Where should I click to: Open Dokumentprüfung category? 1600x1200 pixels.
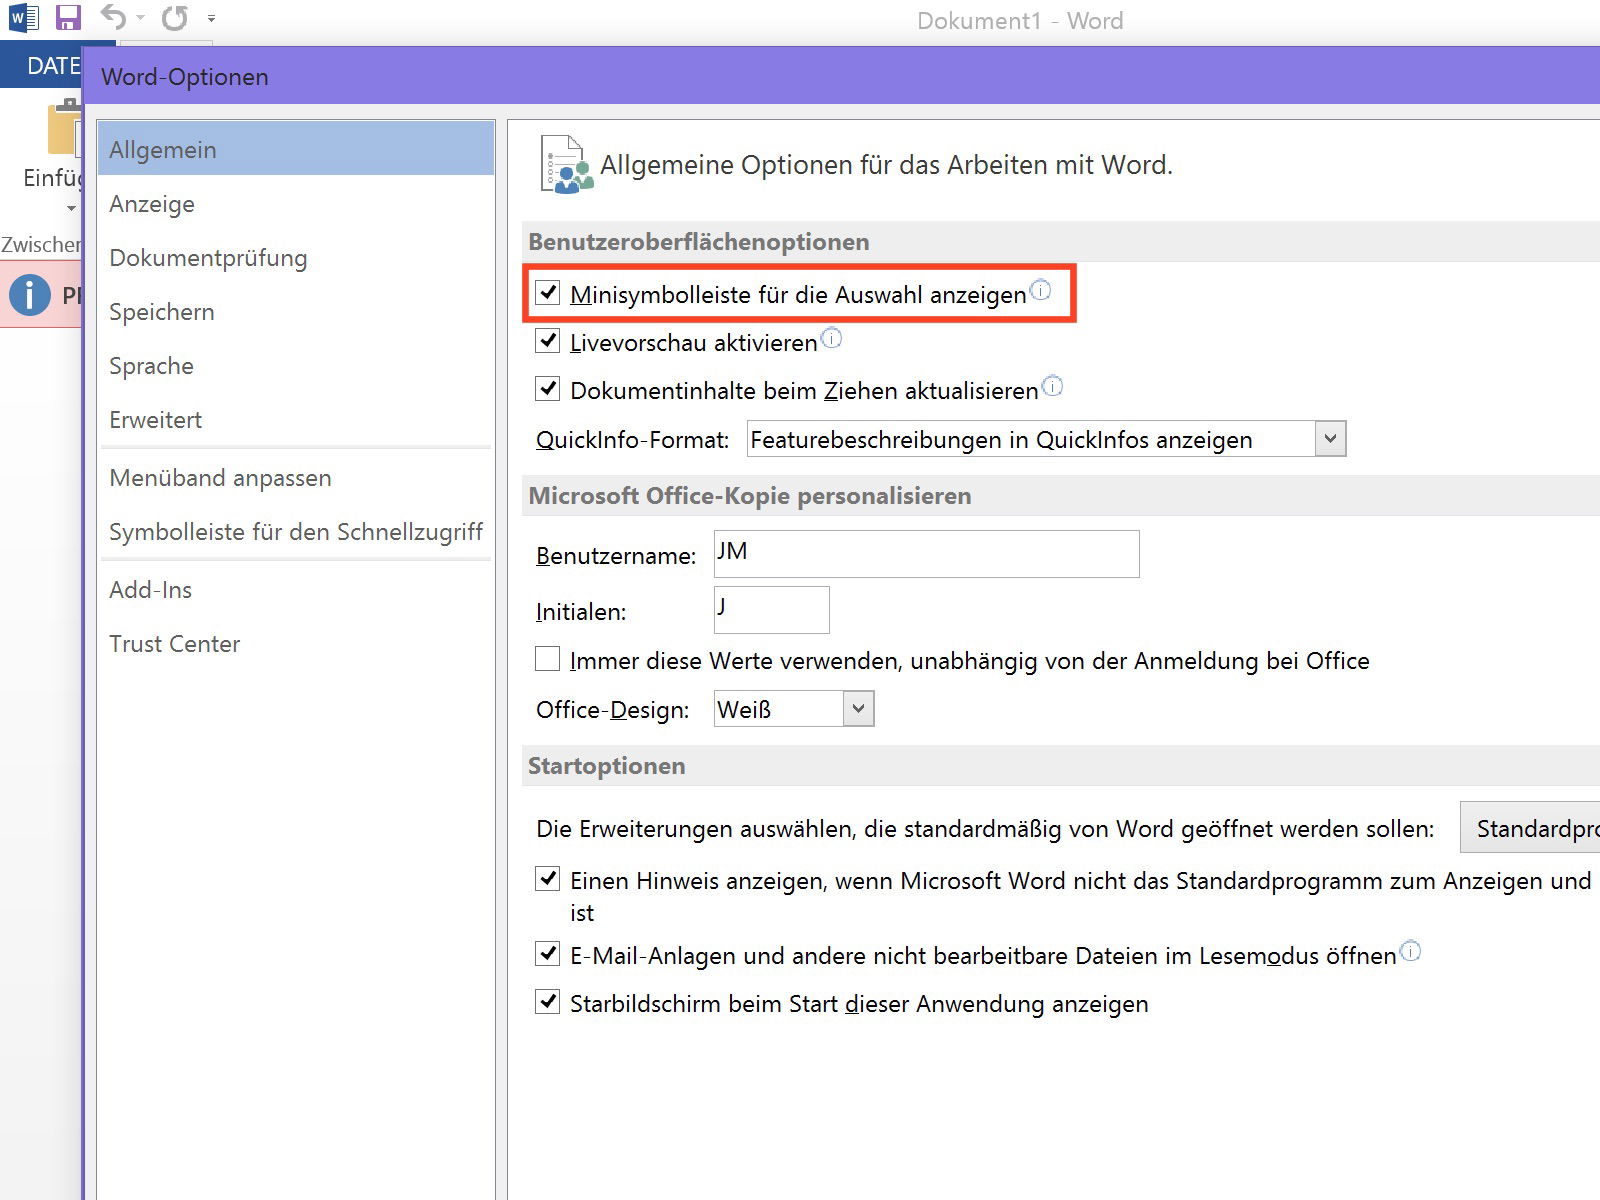296,257
